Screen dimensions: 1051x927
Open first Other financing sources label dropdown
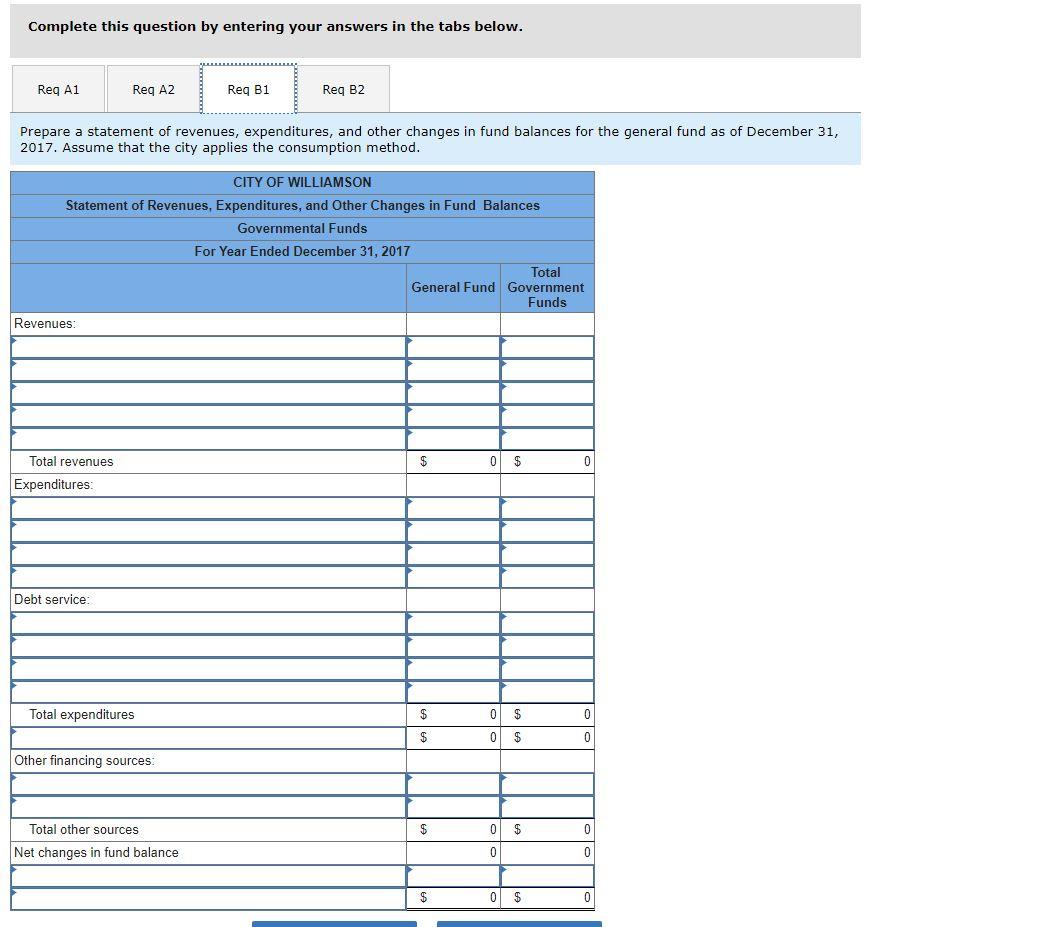pyautogui.click(x=208, y=784)
